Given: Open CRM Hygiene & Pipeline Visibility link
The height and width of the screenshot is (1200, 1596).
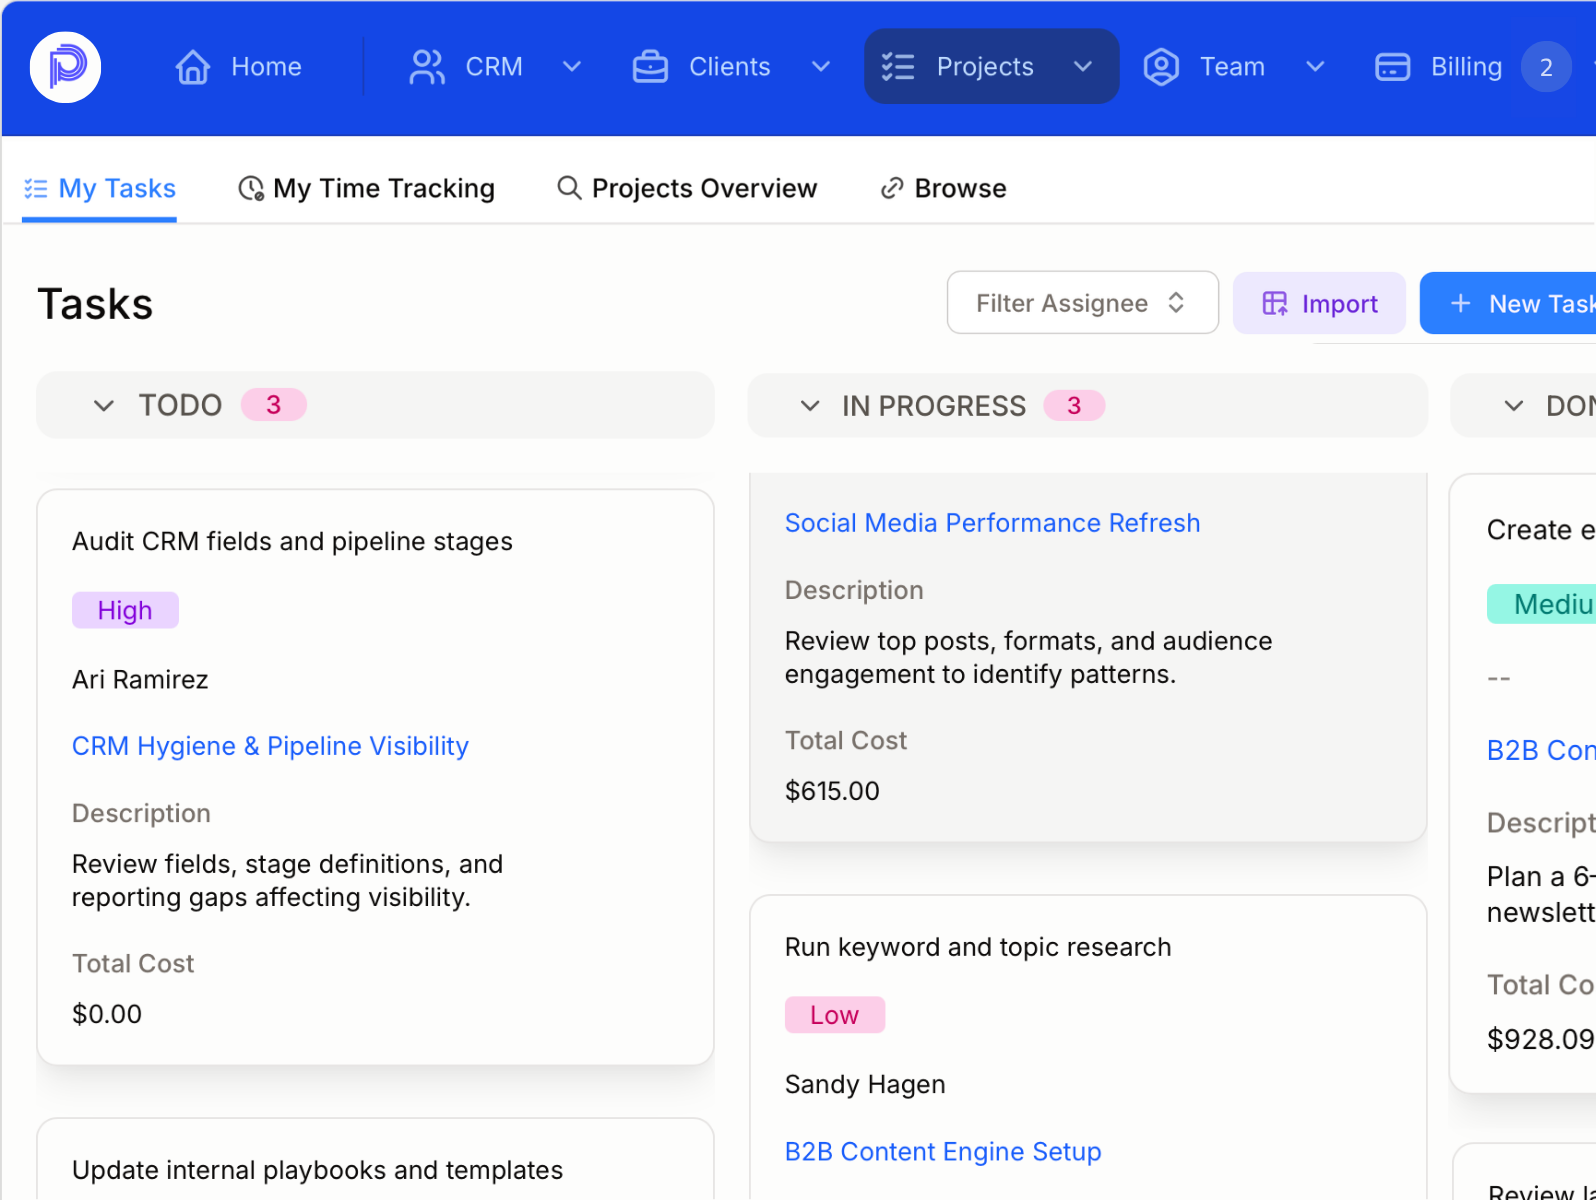Looking at the screenshot, I should 270,746.
